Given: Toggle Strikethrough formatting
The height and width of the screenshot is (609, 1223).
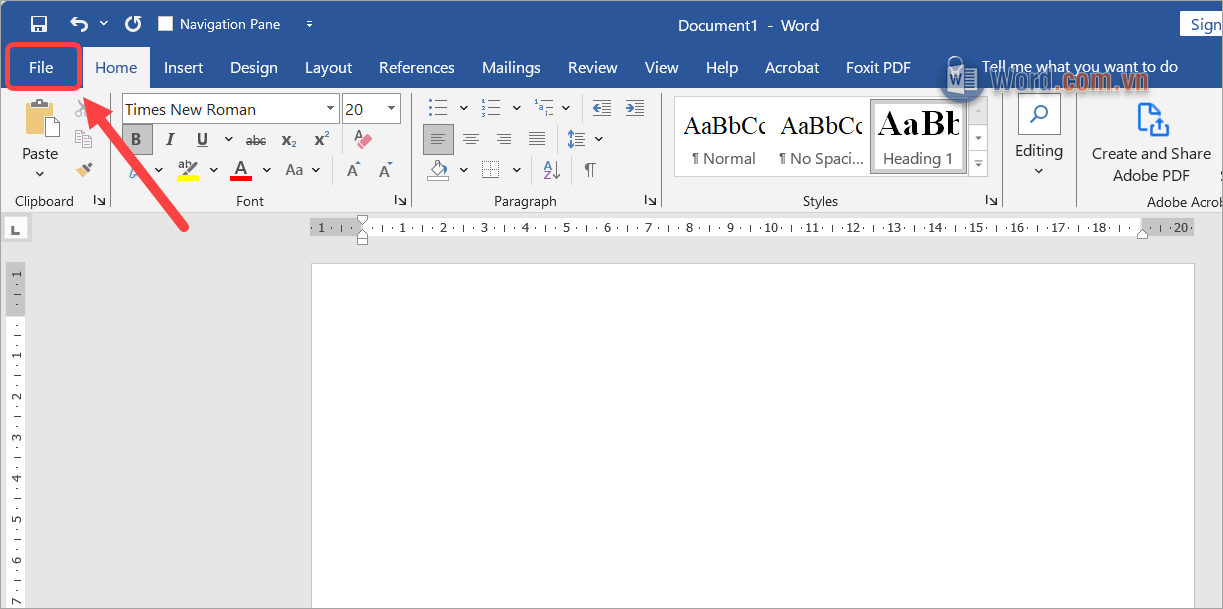Looking at the screenshot, I should tap(256, 140).
